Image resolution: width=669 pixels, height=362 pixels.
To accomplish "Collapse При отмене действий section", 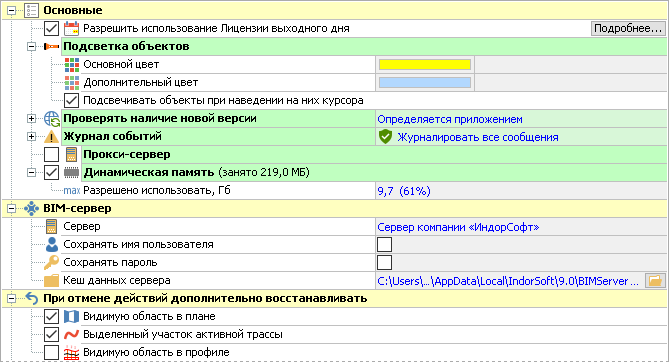I will (x=12, y=298).
